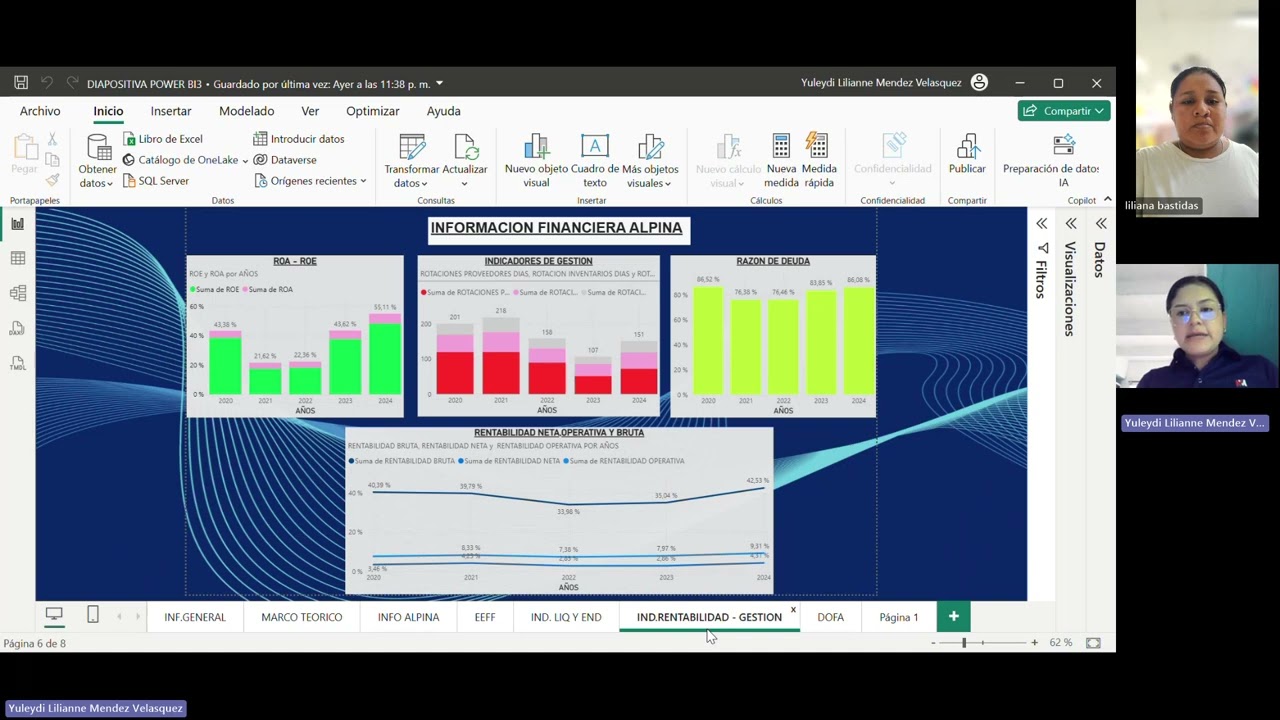Expand the Filtros pane

point(1042,224)
